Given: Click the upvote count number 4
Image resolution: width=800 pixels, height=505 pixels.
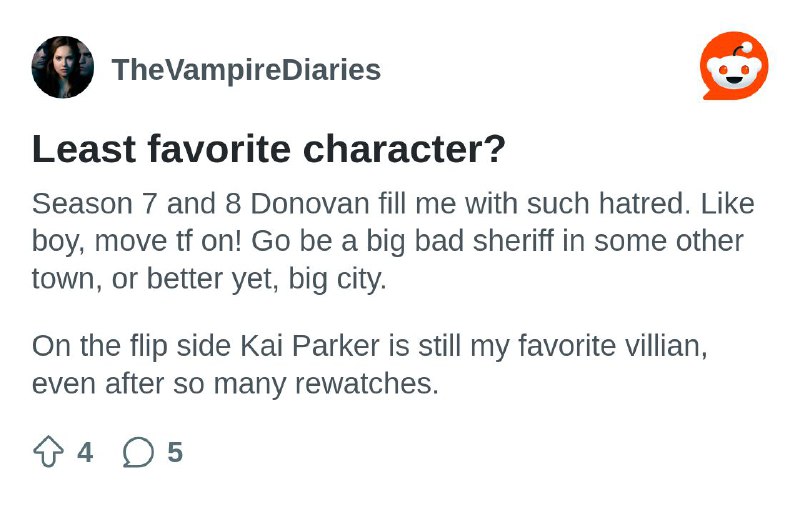Looking at the screenshot, I should tap(85, 452).
